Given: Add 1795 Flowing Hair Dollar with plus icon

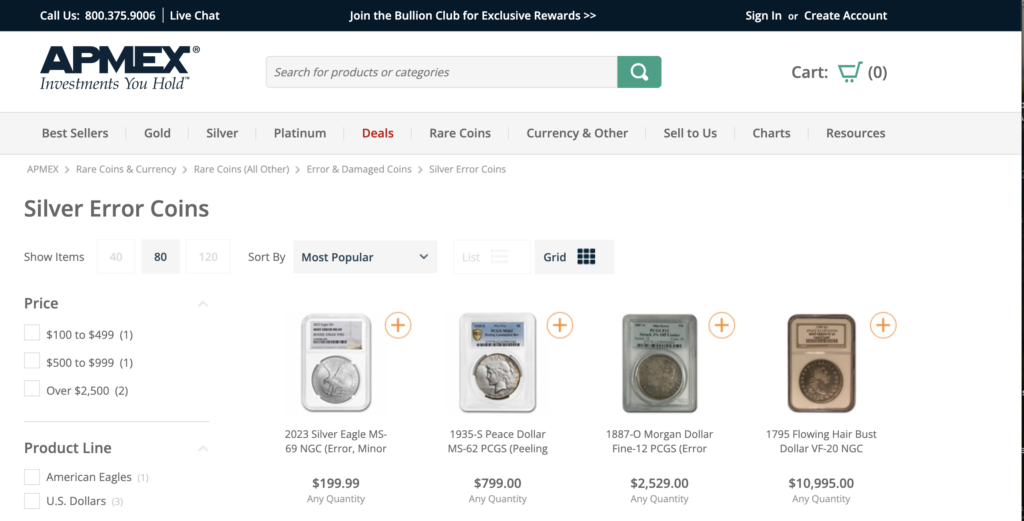Looking at the screenshot, I should pos(883,324).
